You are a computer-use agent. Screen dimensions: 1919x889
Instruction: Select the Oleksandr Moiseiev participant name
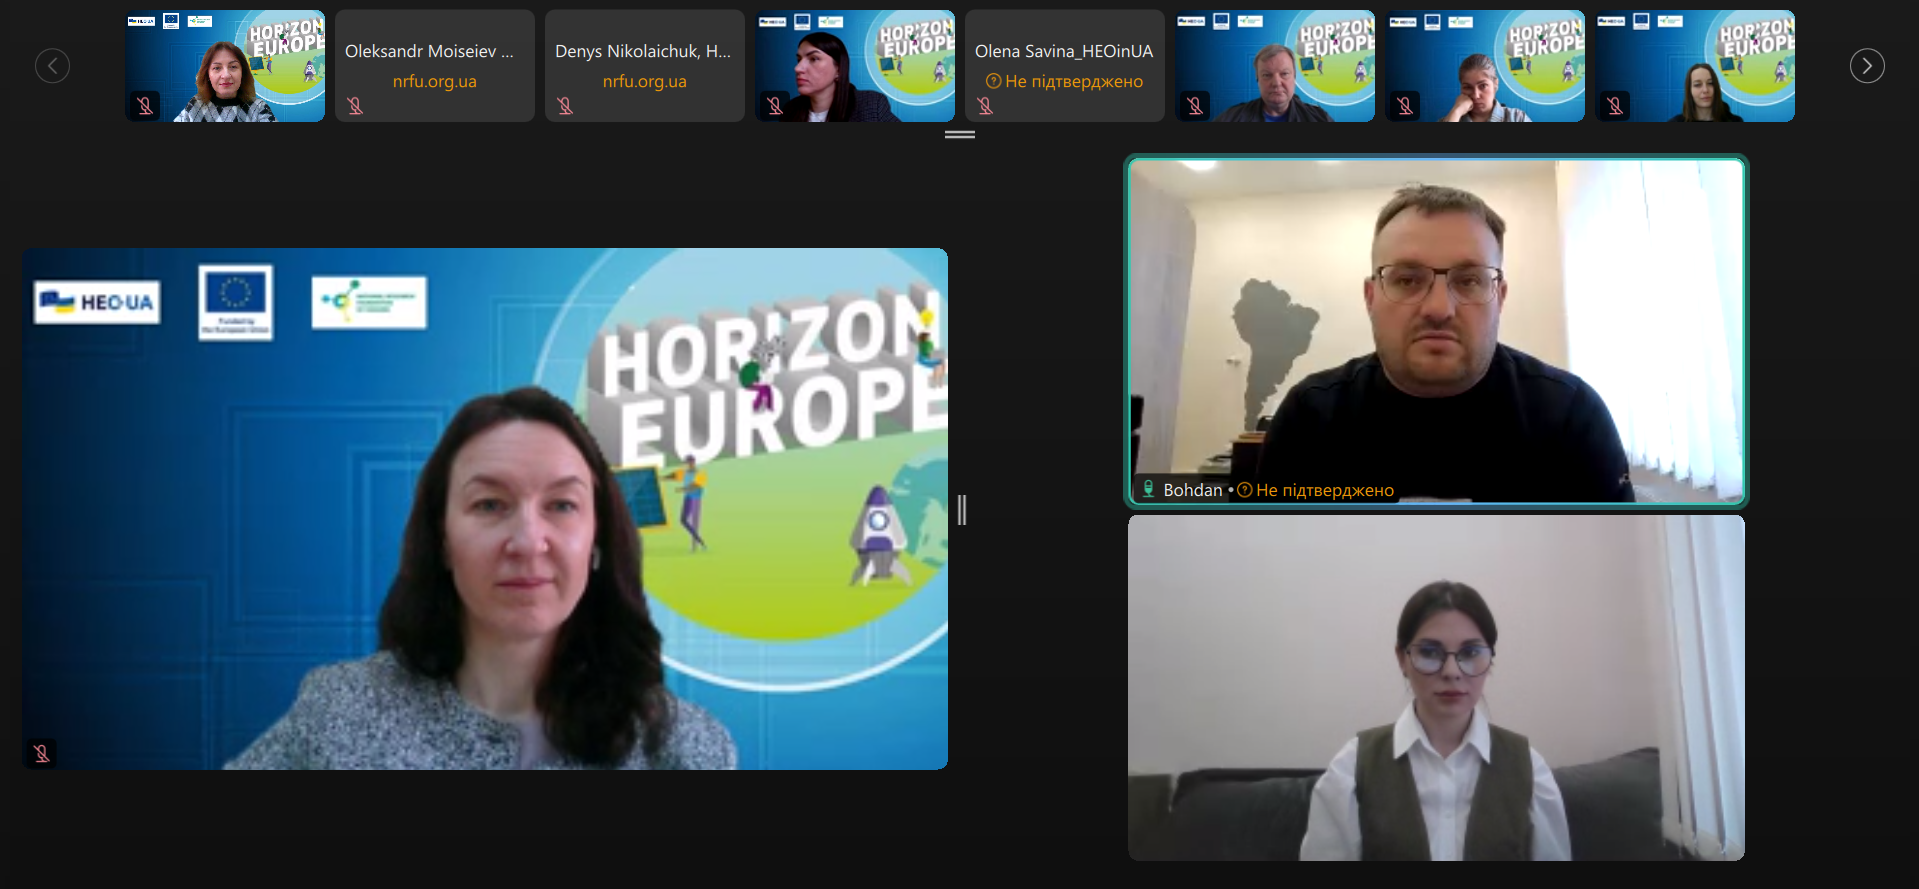click(x=429, y=51)
